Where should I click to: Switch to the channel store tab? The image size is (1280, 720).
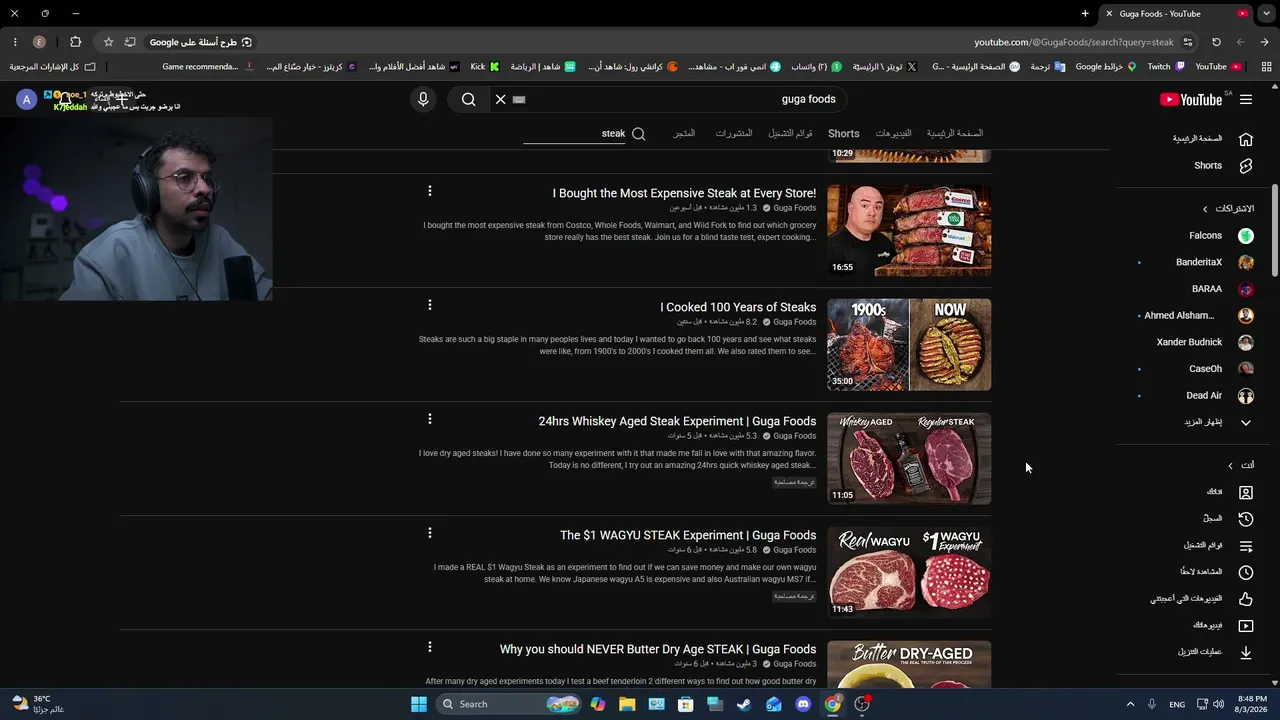point(684,133)
